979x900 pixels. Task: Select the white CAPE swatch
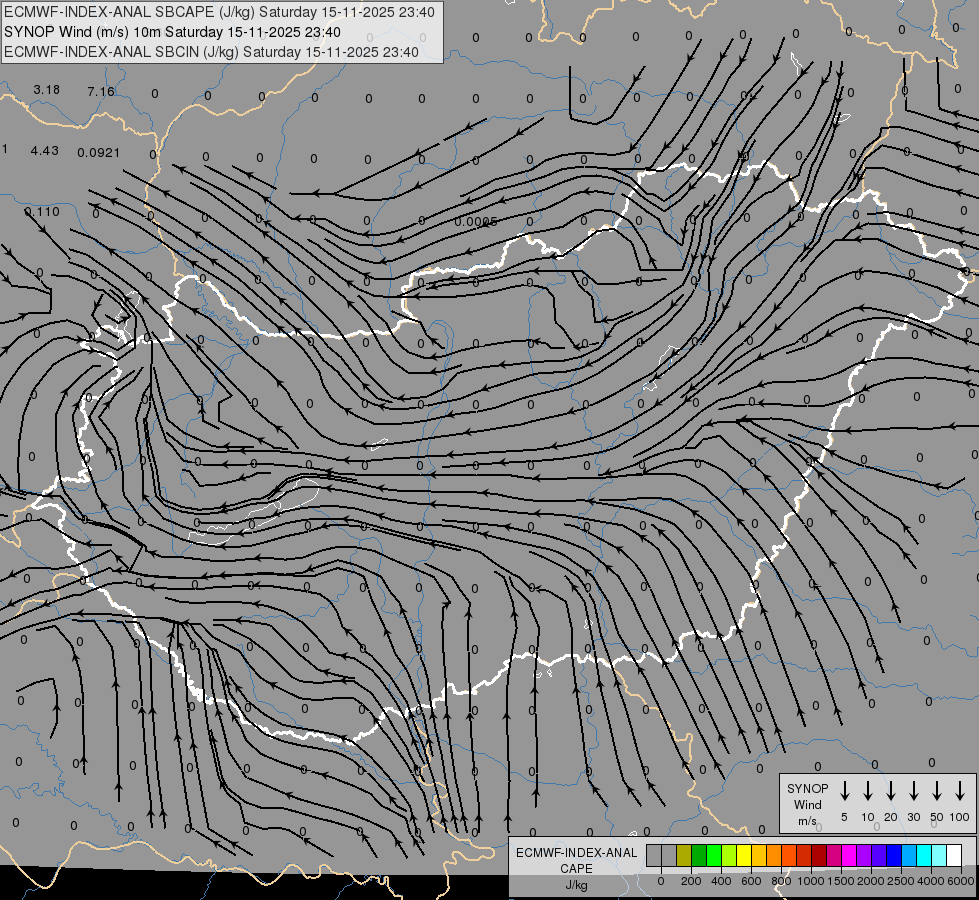point(954,855)
